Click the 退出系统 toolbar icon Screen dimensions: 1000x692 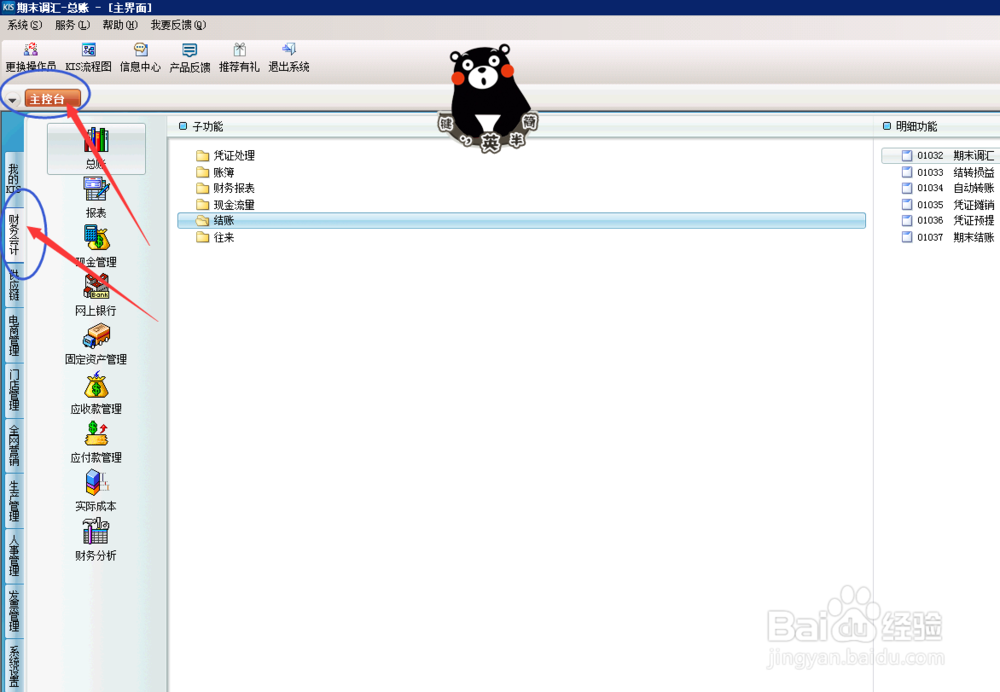click(x=289, y=49)
